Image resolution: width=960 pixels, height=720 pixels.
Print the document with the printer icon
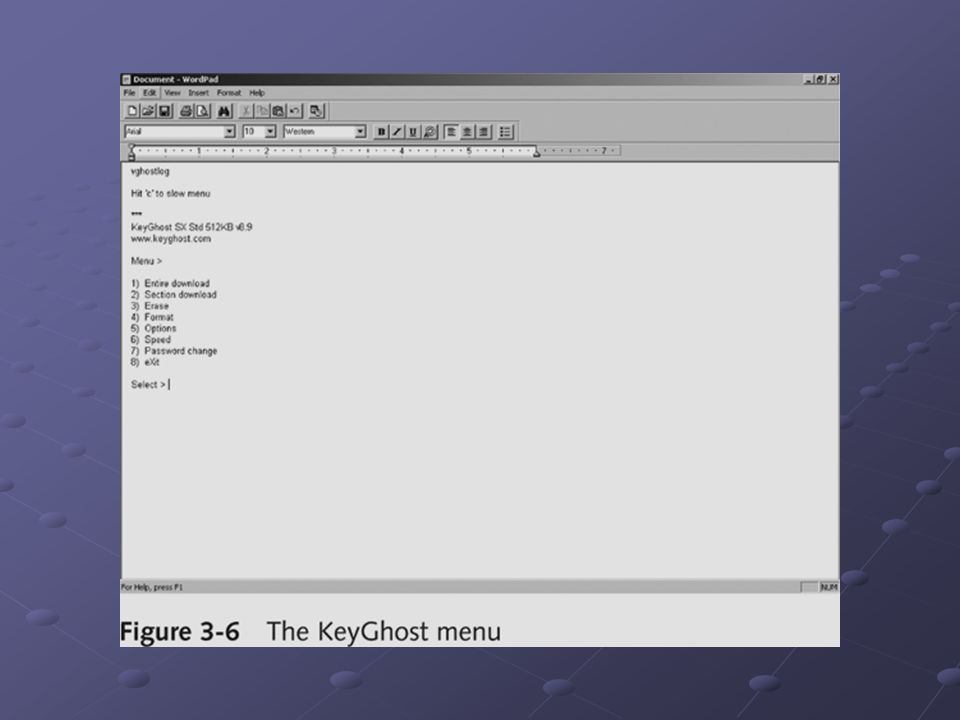pos(186,111)
